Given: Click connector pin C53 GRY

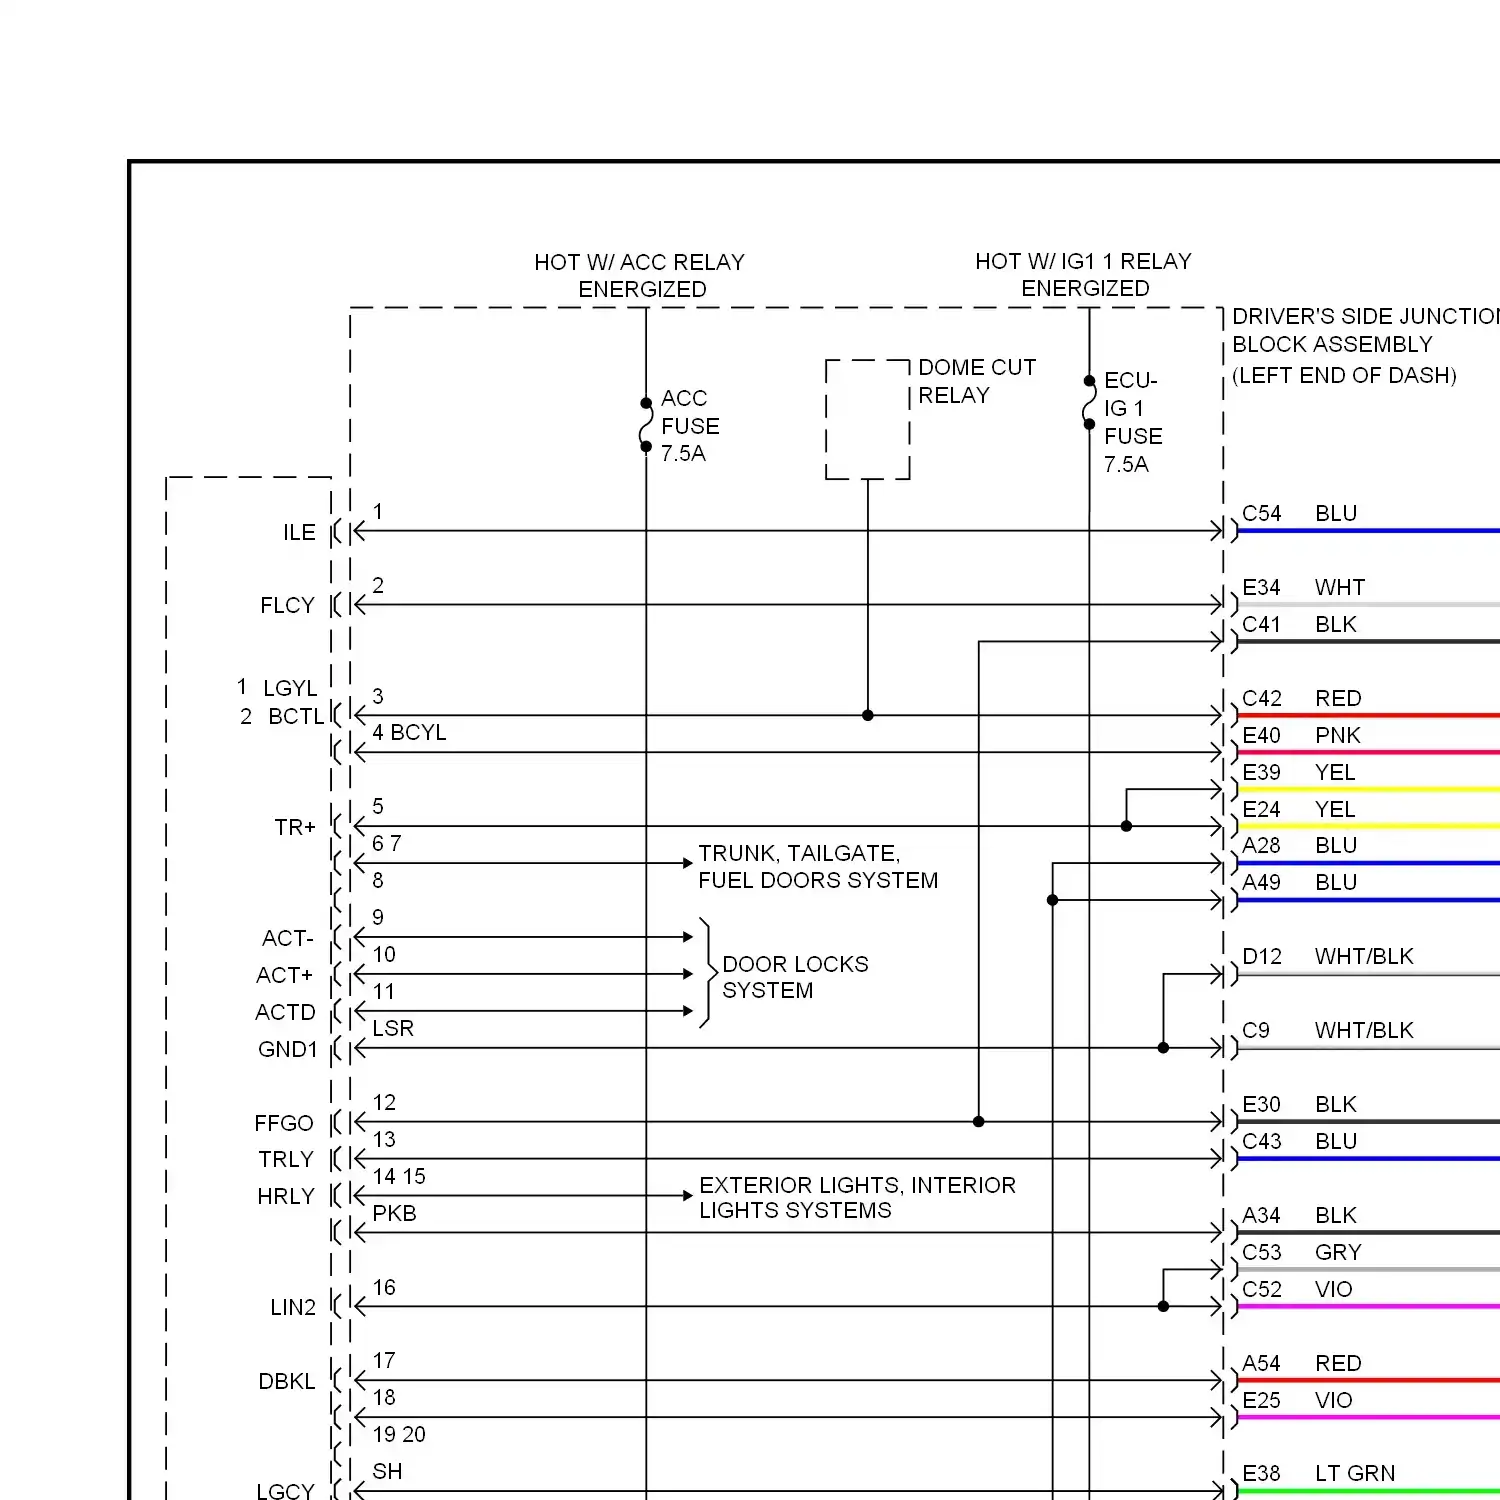Looking at the screenshot, I should pyautogui.click(x=1302, y=1252).
